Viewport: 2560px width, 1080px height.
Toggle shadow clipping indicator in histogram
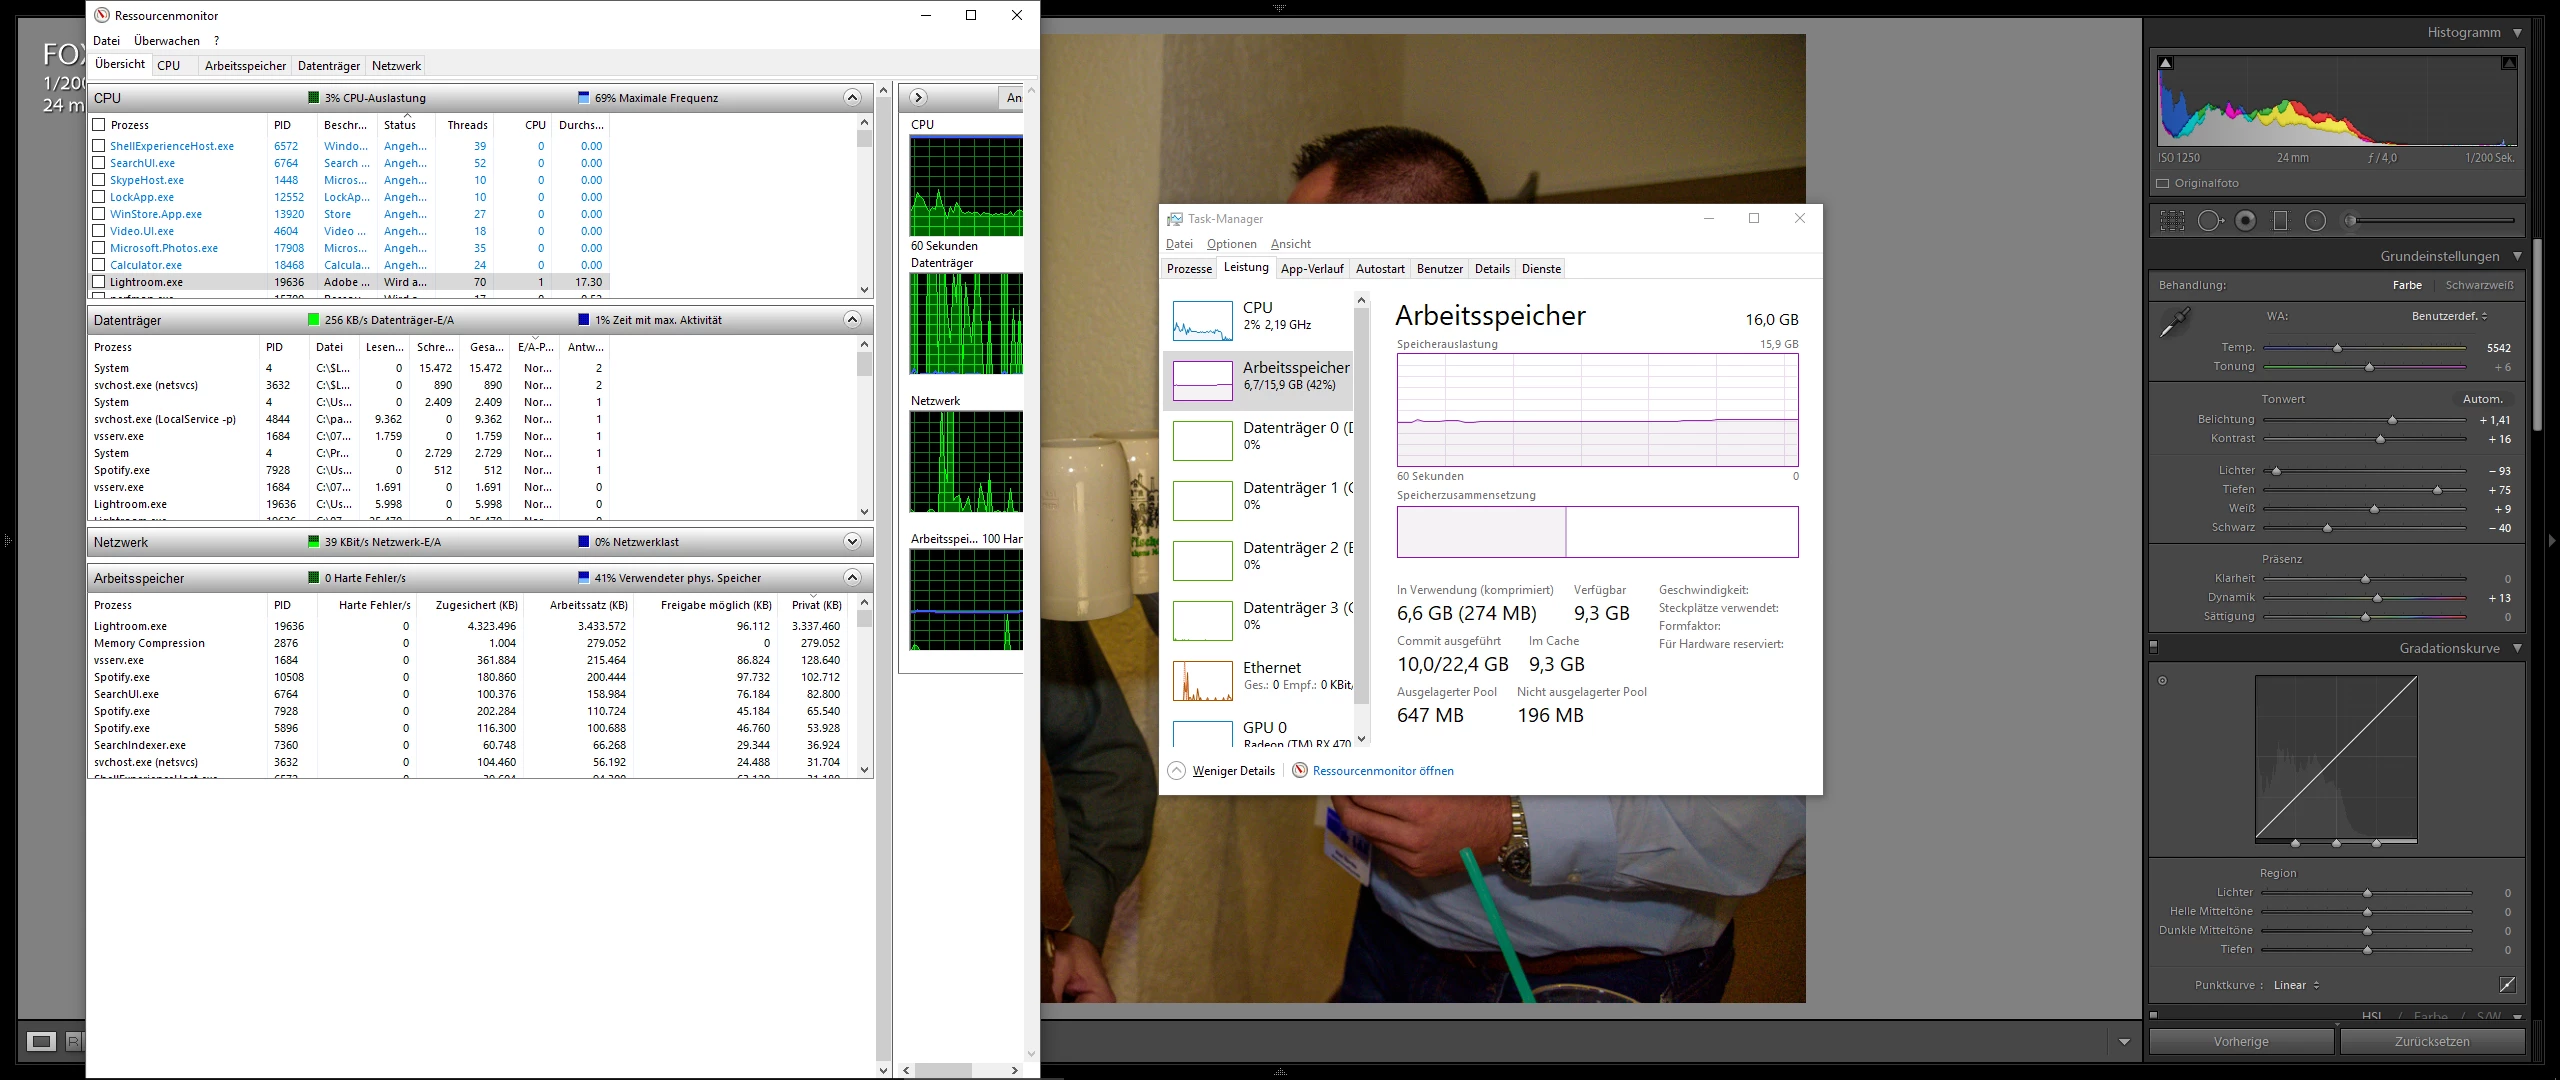[x=2165, y=63]
